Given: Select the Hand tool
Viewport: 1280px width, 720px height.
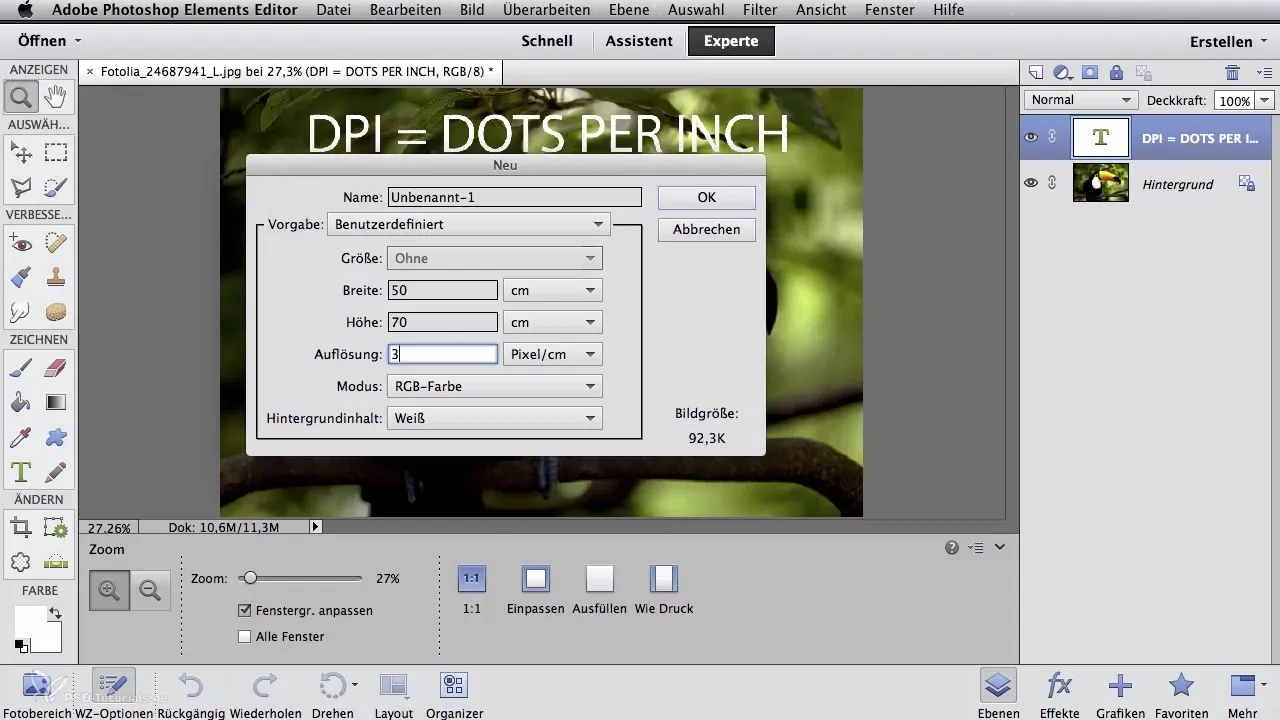Looking at the screenshot, I should click(x=56, y=97).
